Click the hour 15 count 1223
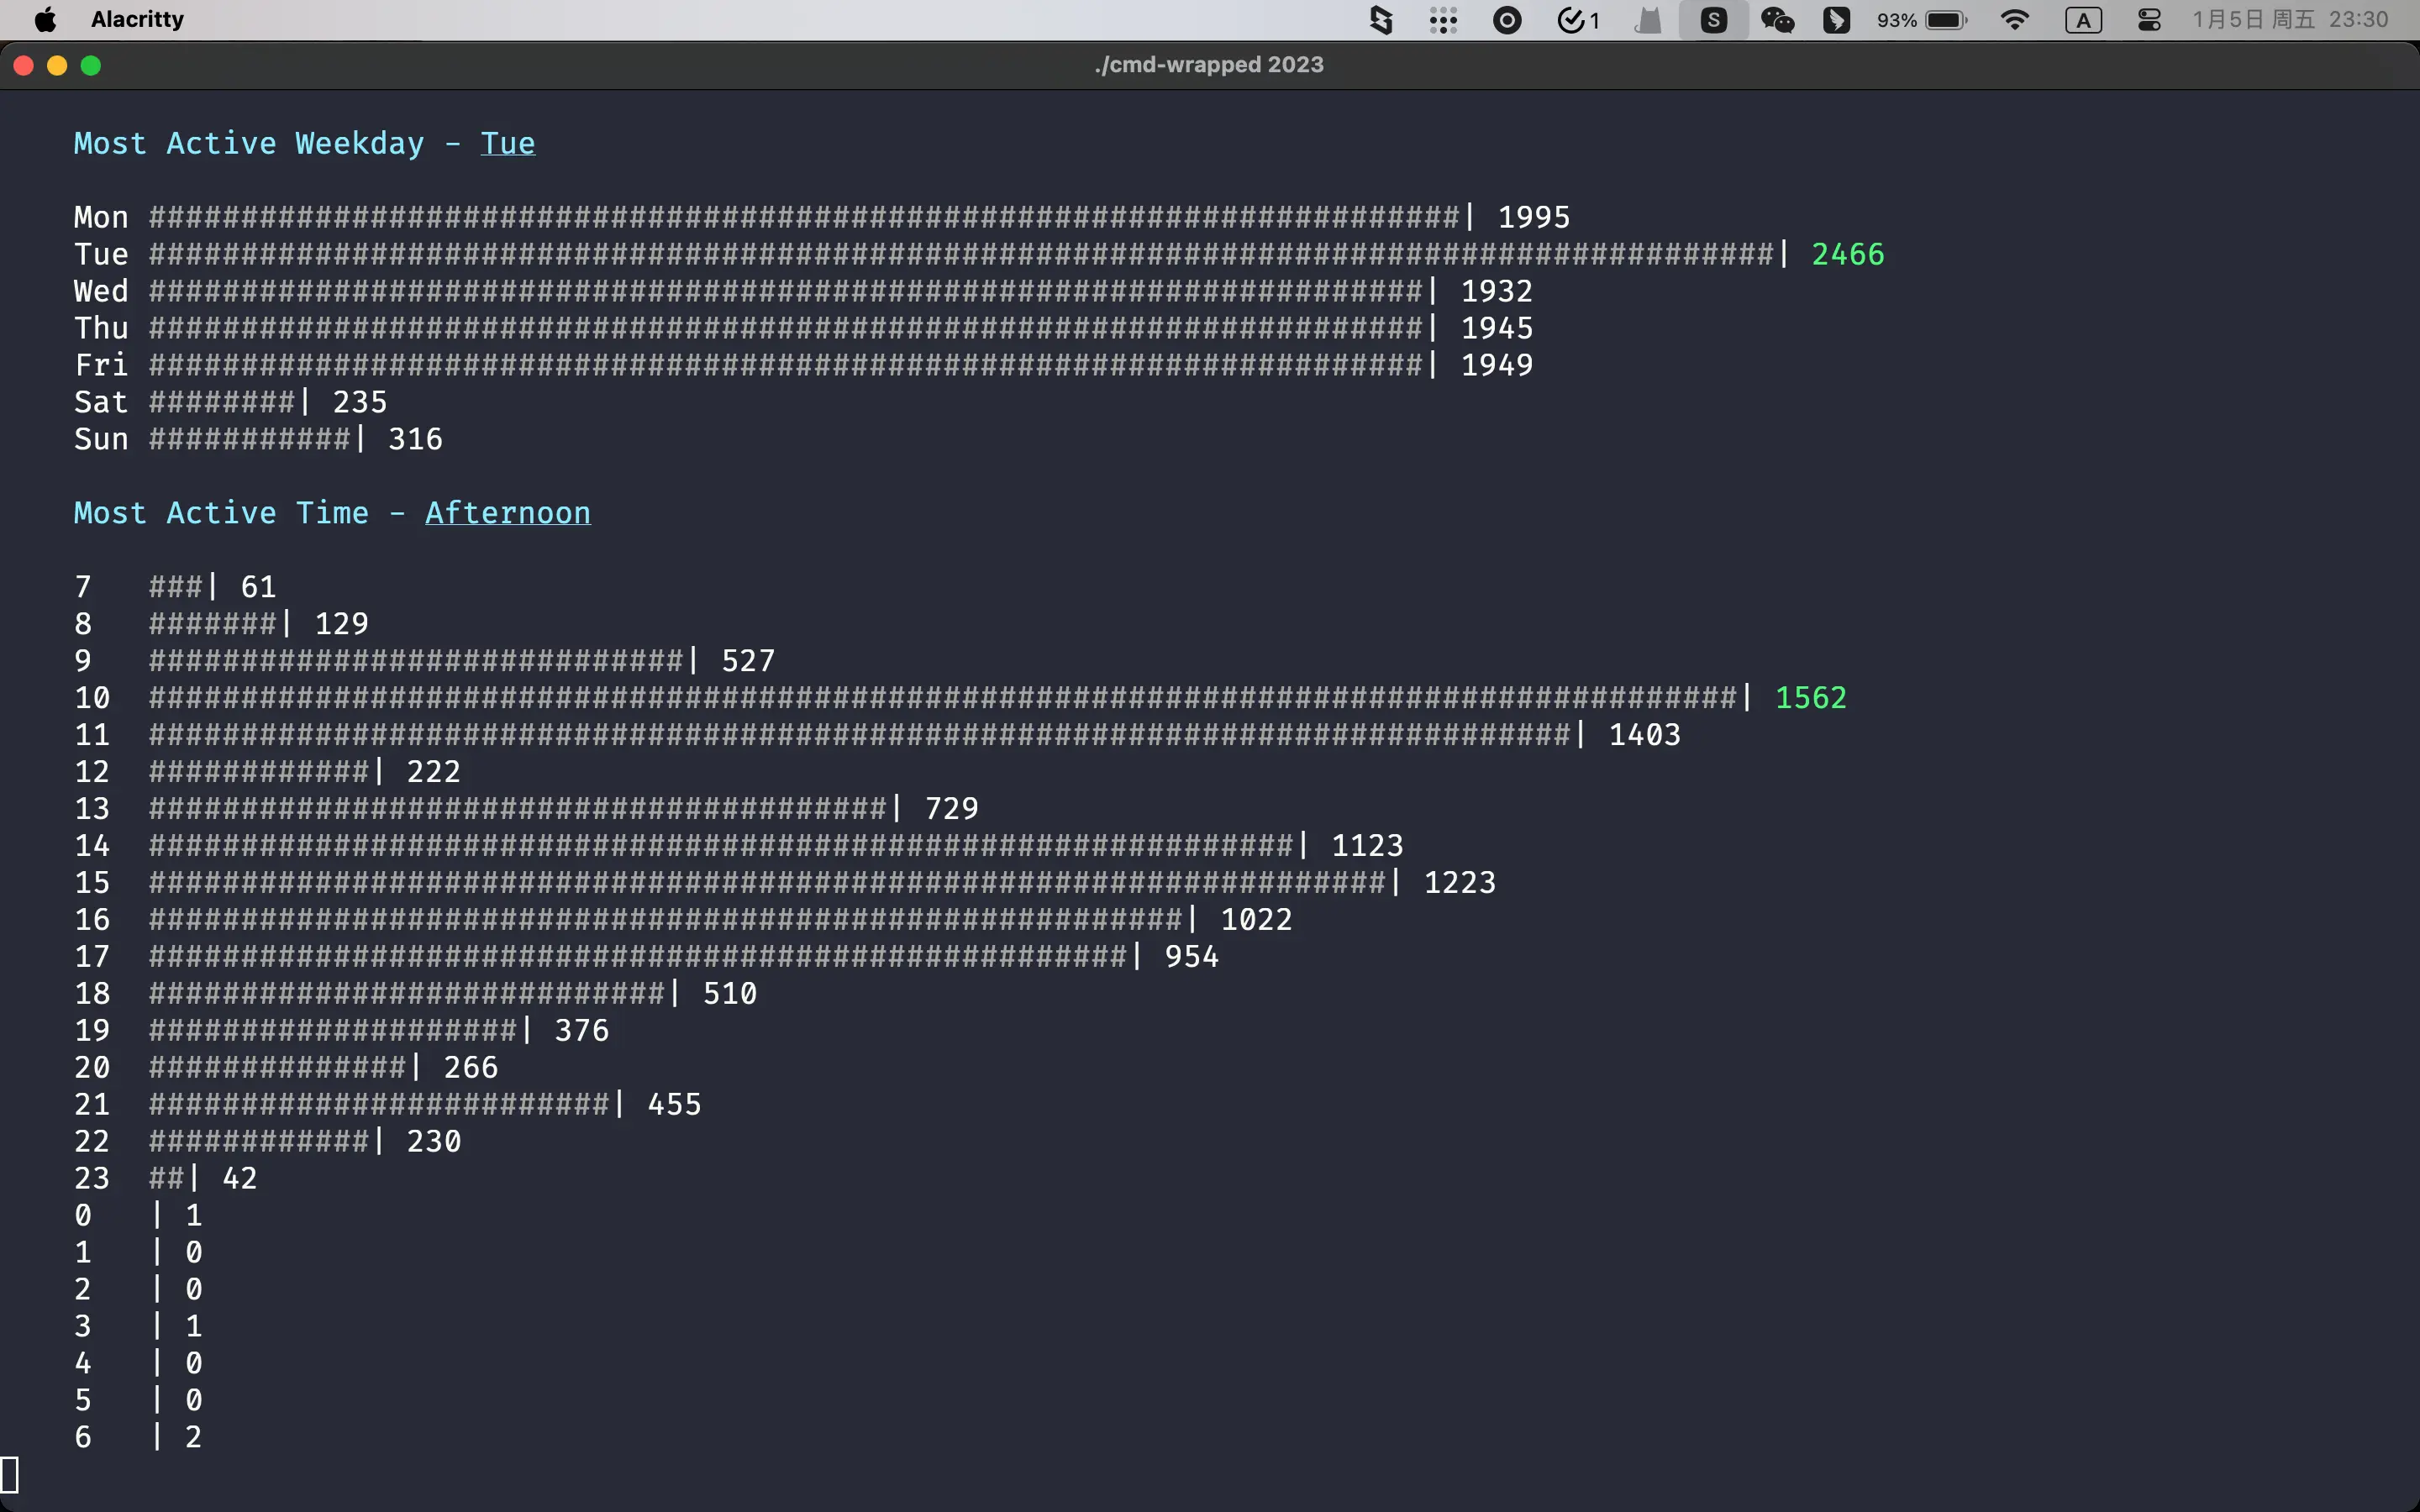 point(1460,883)
